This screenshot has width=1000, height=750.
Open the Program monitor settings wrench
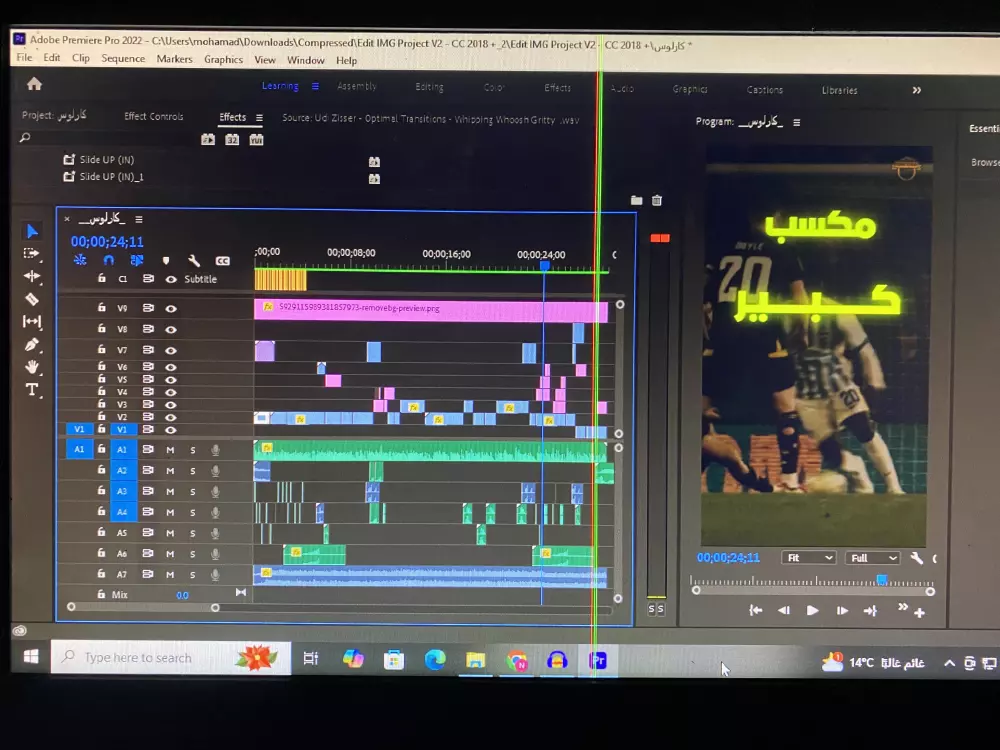click(x=917, y=558)
